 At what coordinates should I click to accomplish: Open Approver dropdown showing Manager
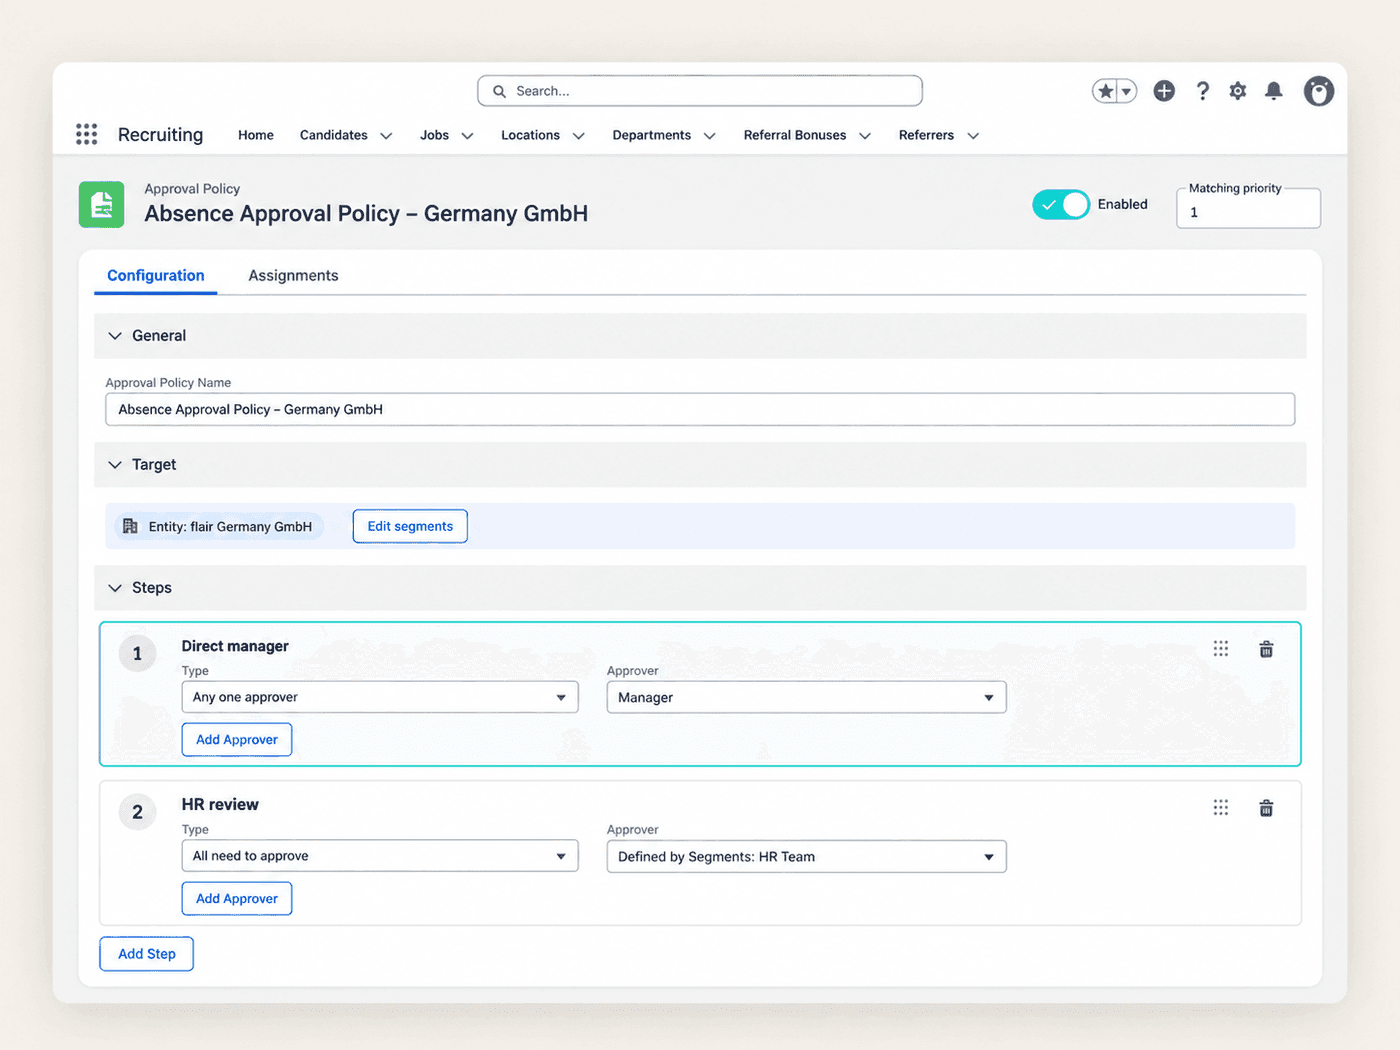[806, 697]
